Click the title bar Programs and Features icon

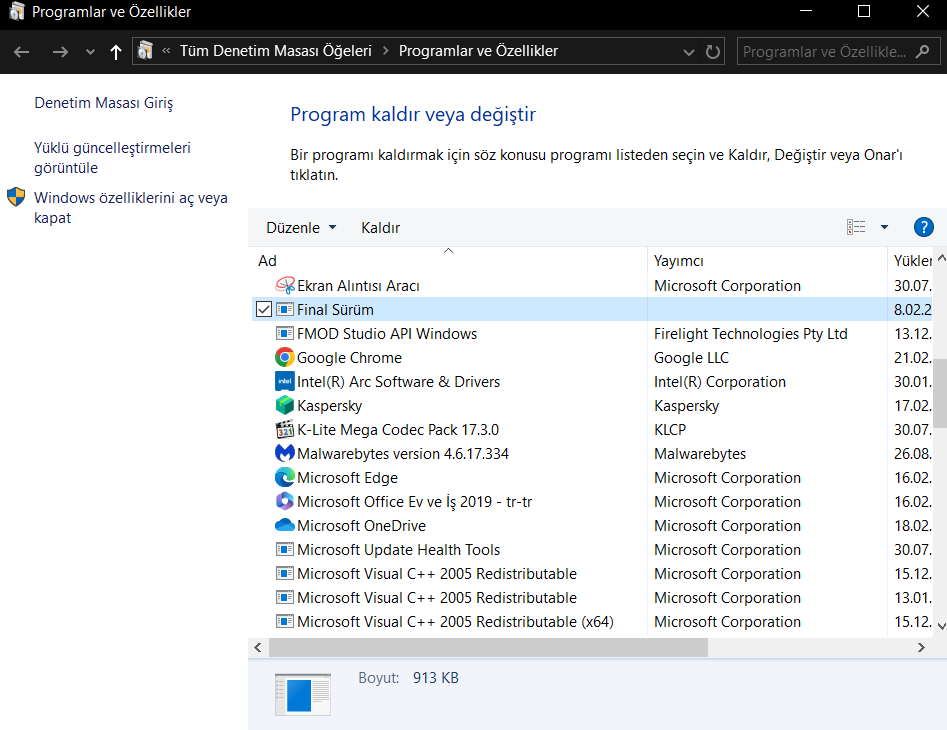16,11
